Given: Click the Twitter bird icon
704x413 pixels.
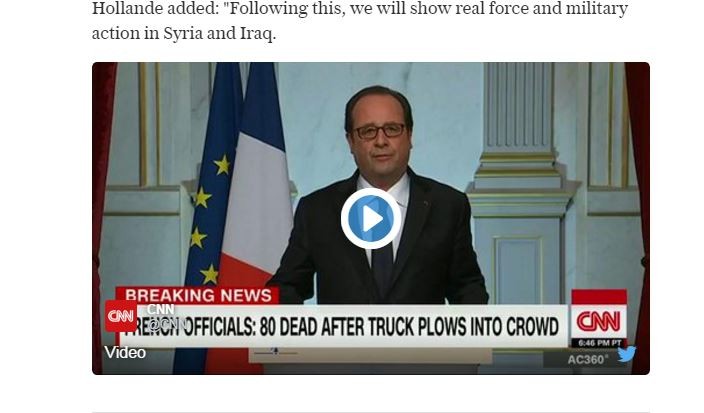Looking at the screenshot, I should (626, 354).
